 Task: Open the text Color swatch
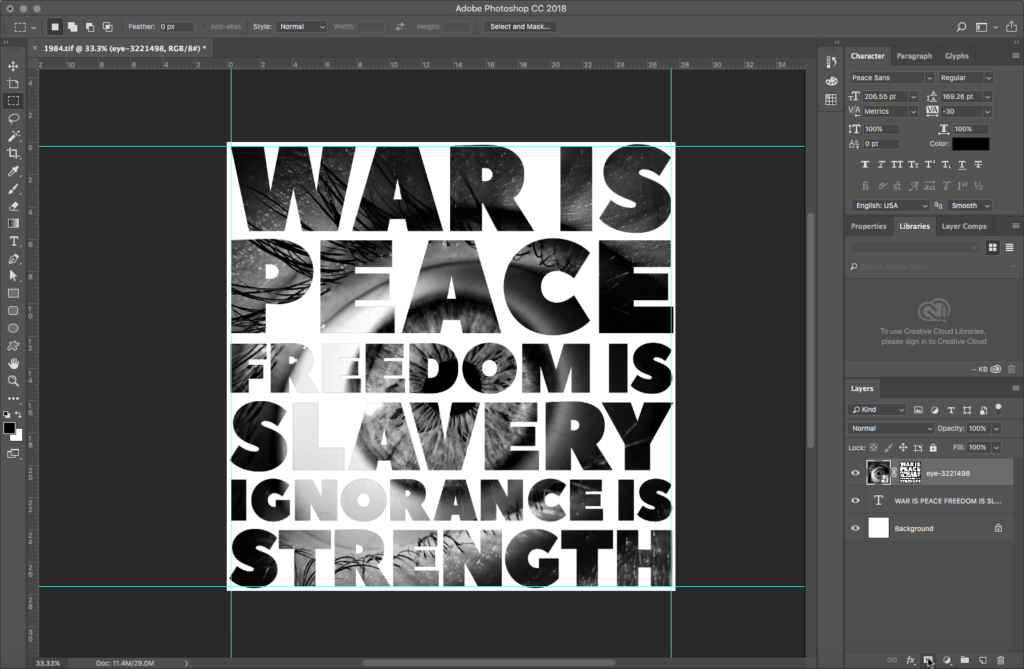[x=971, y=144]
